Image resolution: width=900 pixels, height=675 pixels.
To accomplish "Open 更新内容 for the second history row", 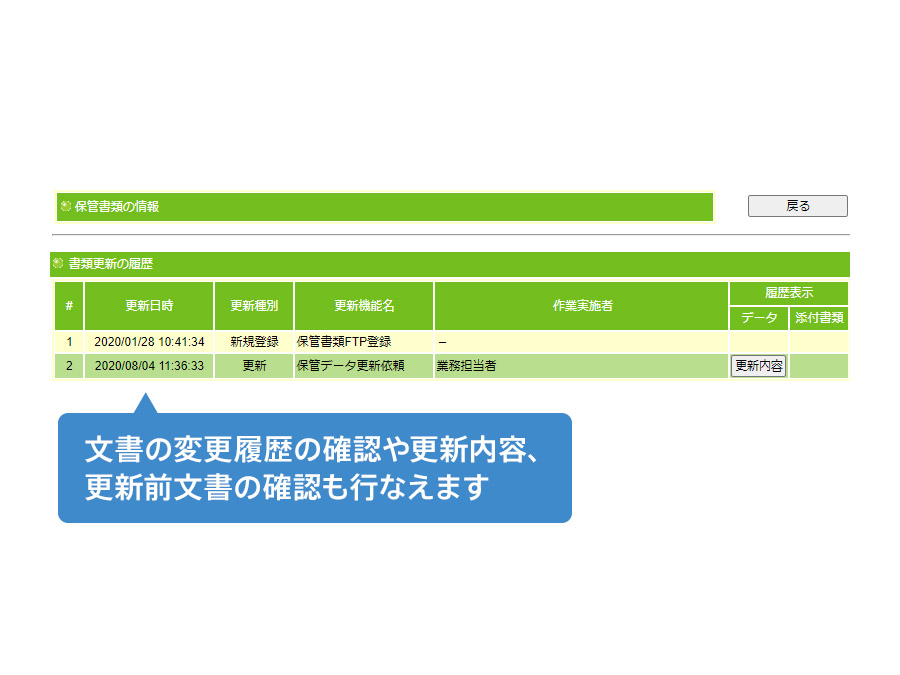I will (x=759, y=366).
